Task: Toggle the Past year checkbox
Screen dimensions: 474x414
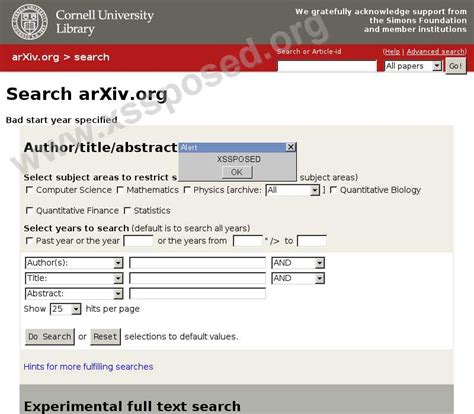Action: point(29,241)
